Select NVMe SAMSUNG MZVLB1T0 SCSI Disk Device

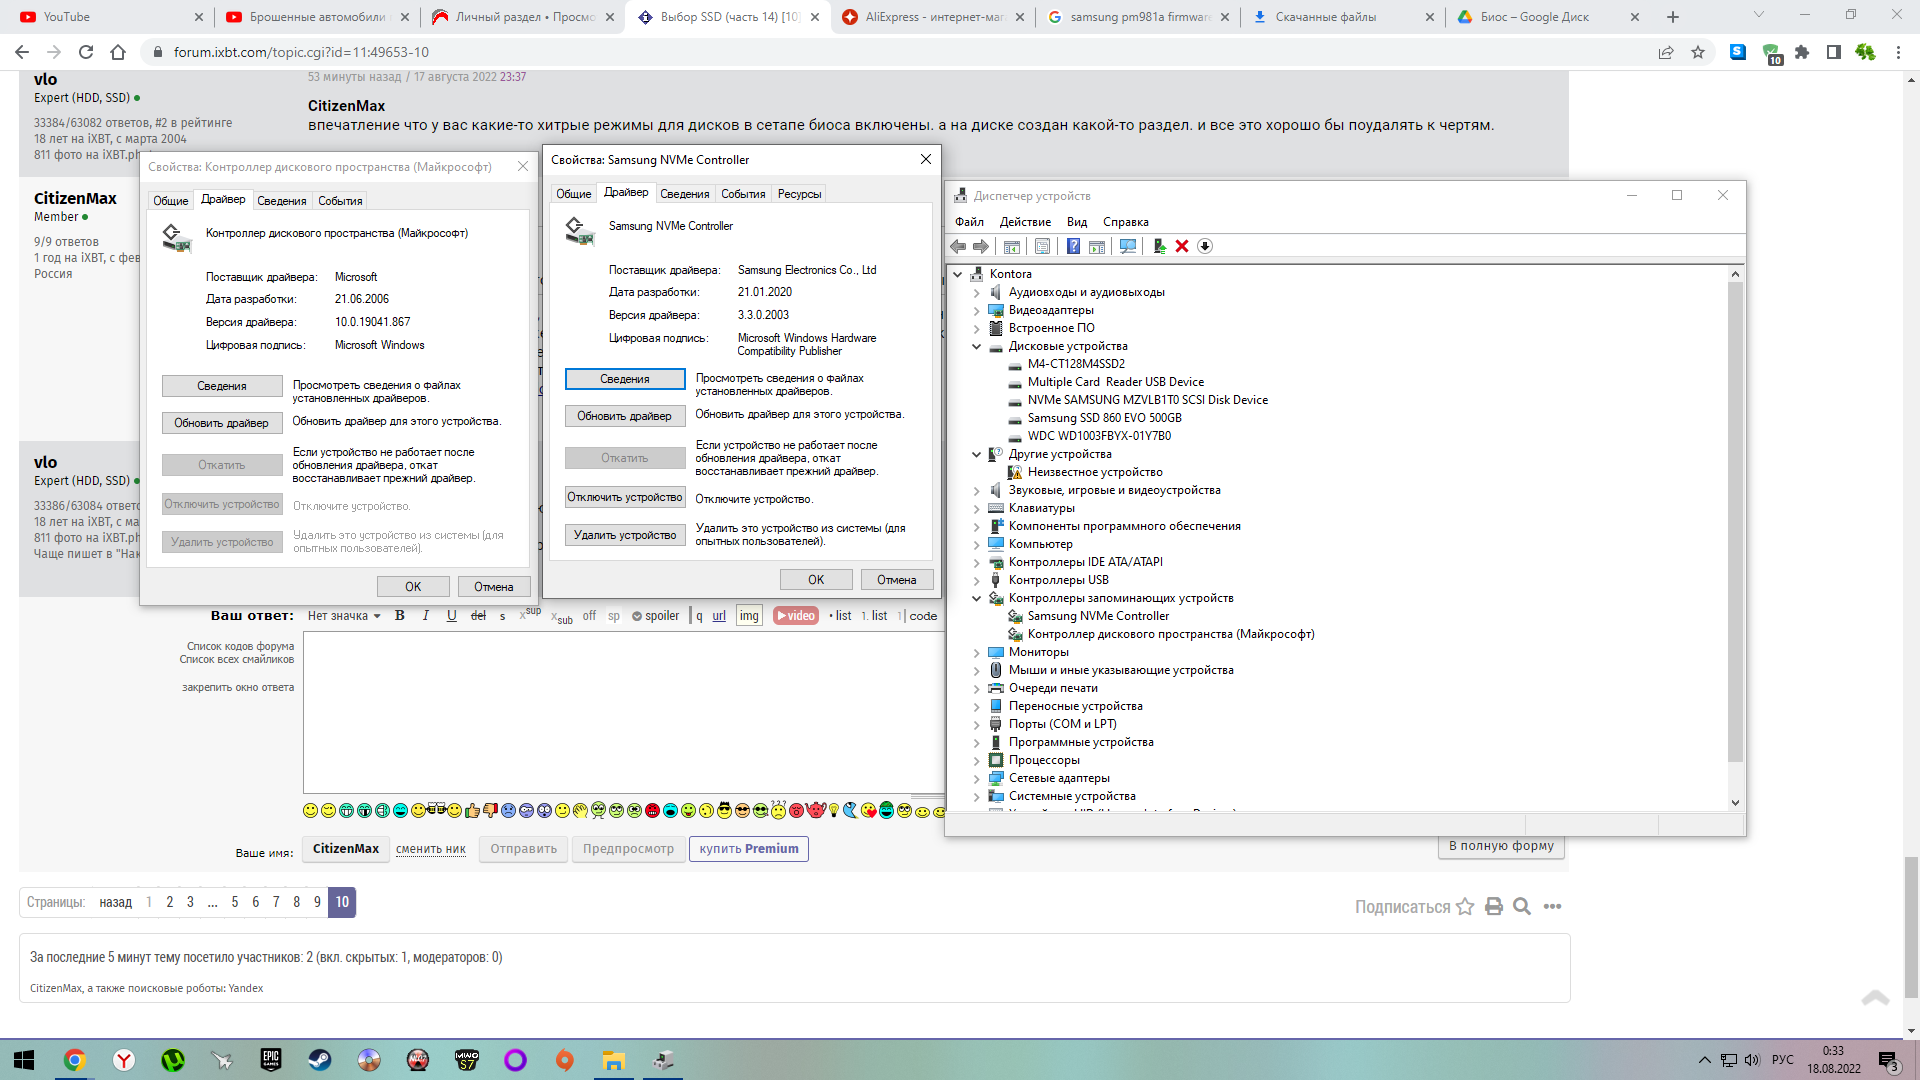1147,400
